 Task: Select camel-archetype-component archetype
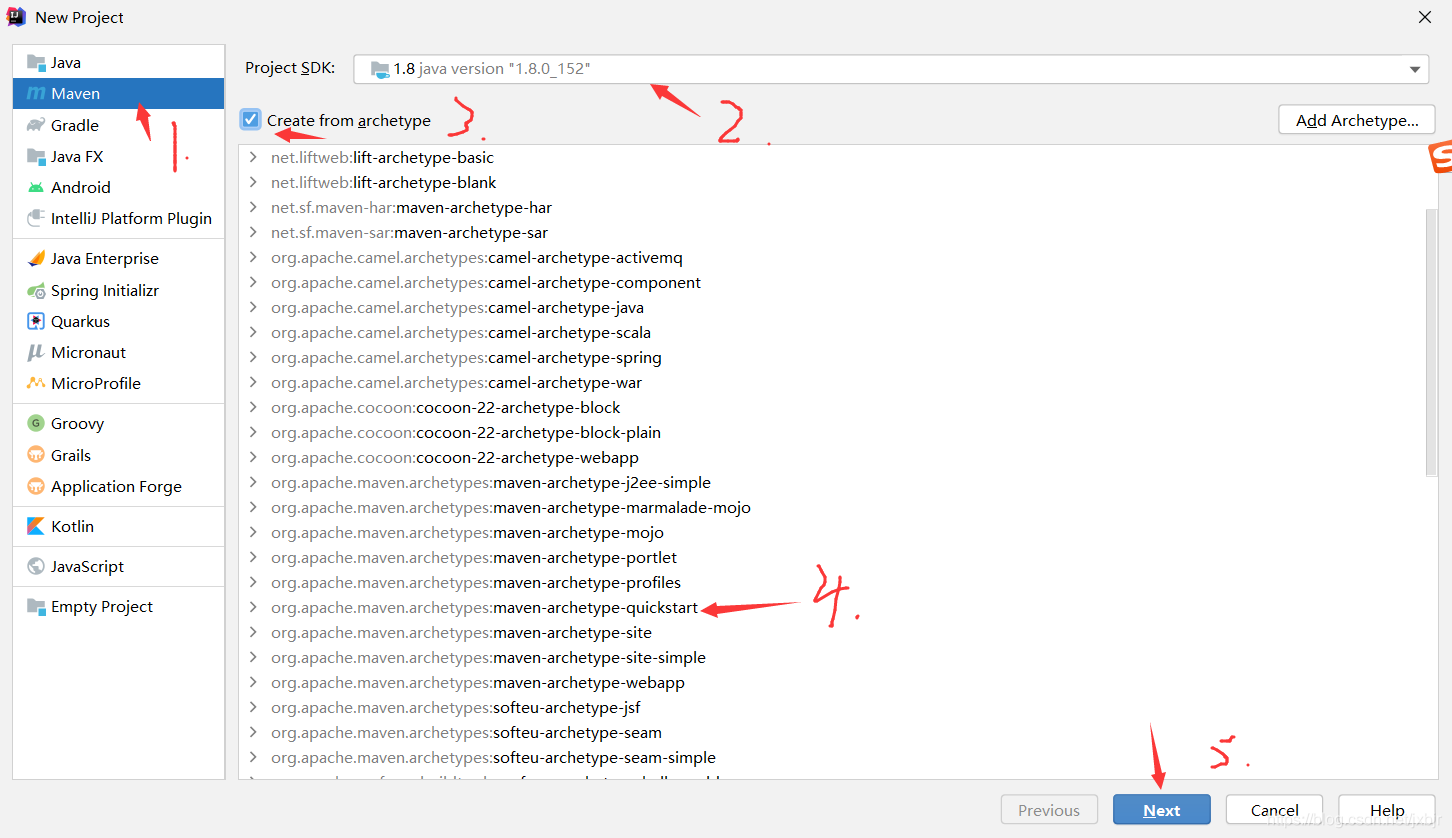pos(486,282)
